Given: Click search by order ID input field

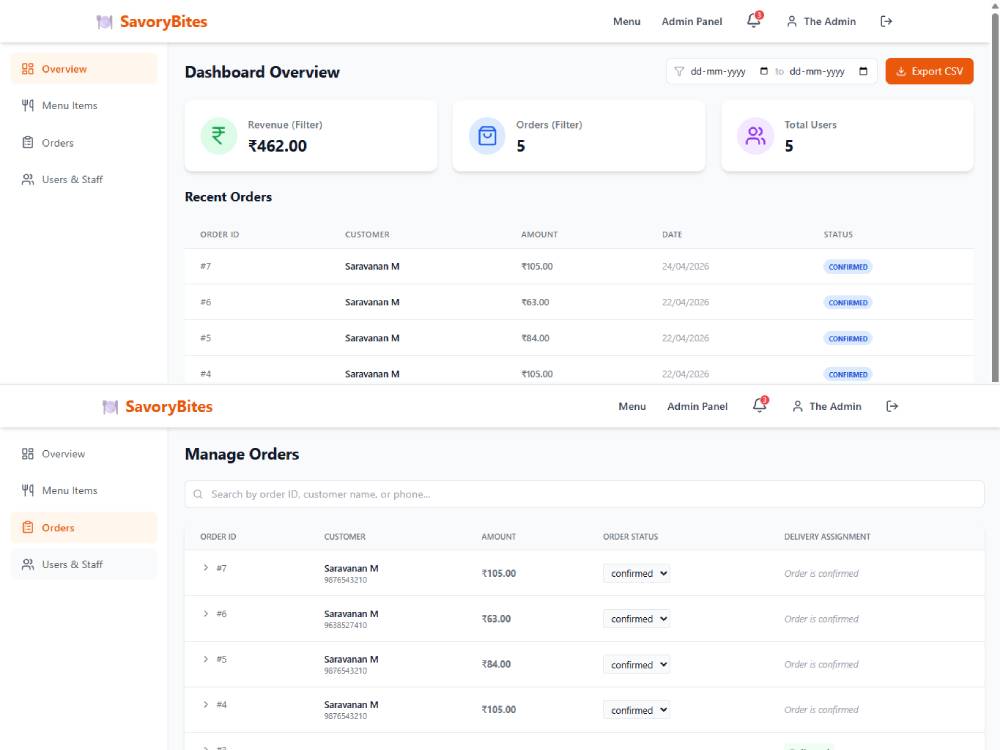Looking at the screenshot, I should [584, 494].
